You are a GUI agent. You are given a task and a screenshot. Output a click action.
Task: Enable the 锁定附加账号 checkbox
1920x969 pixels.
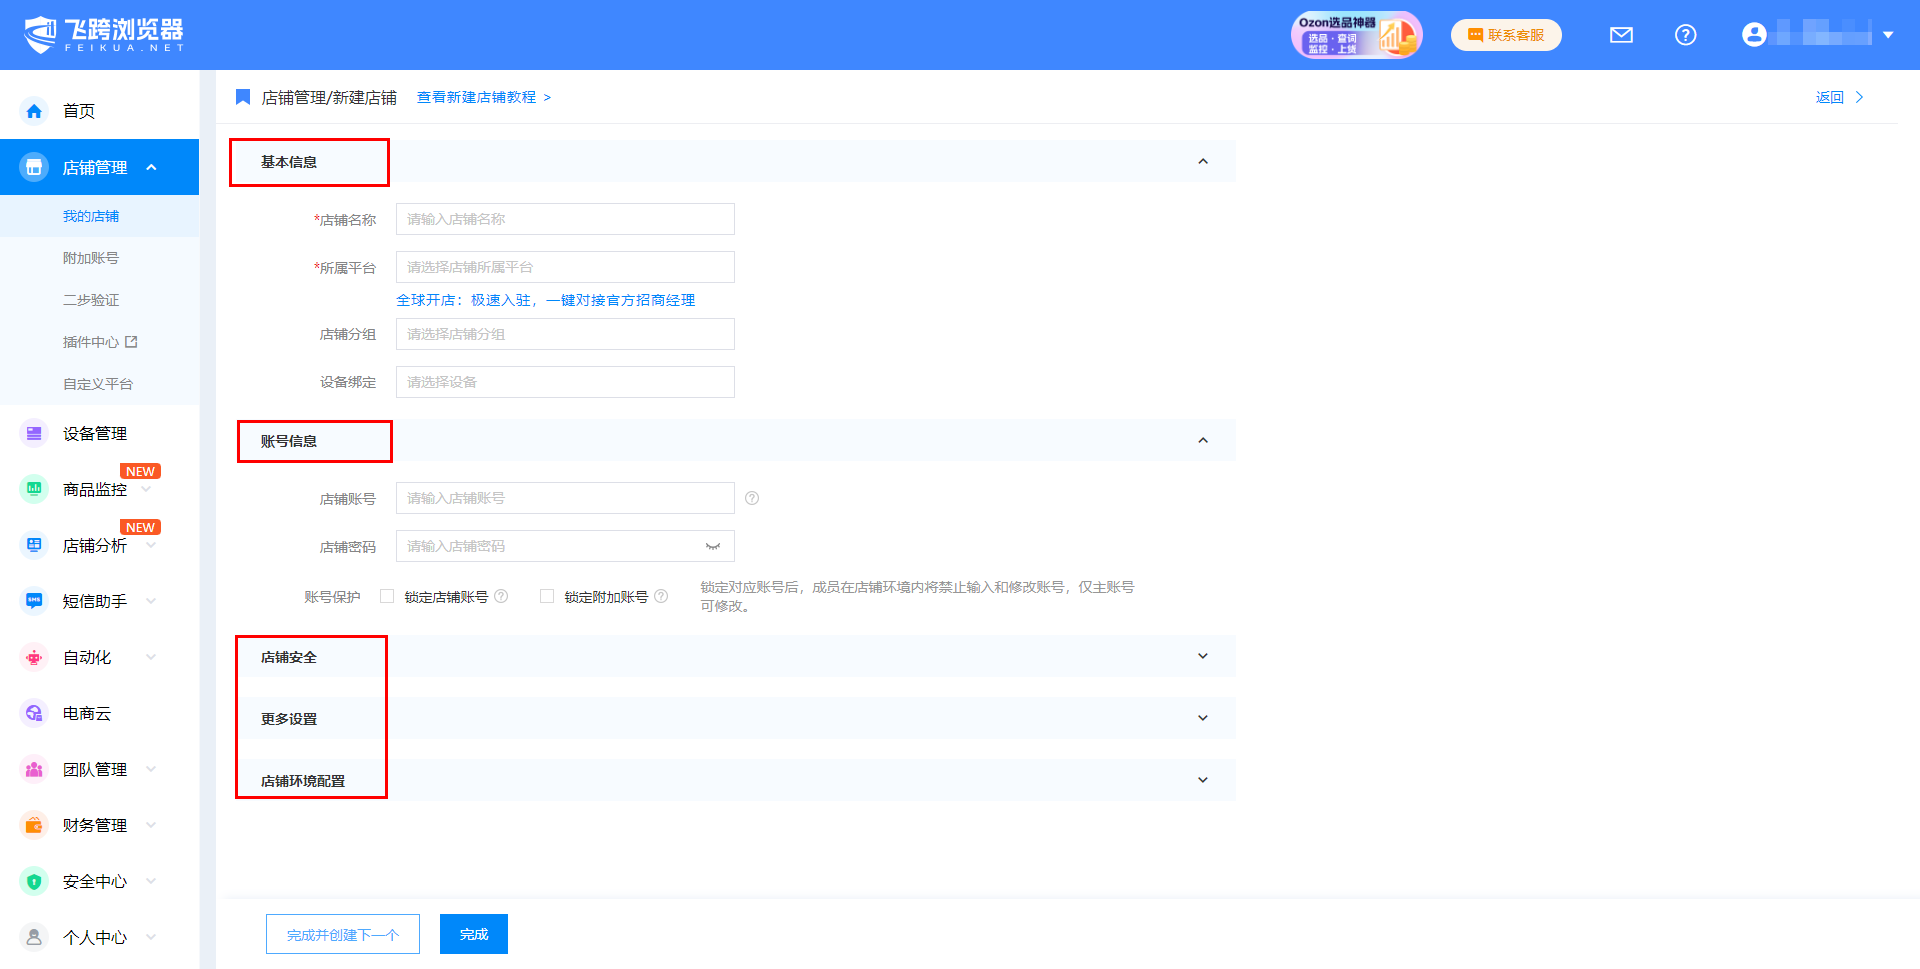(x=547, y=596)
